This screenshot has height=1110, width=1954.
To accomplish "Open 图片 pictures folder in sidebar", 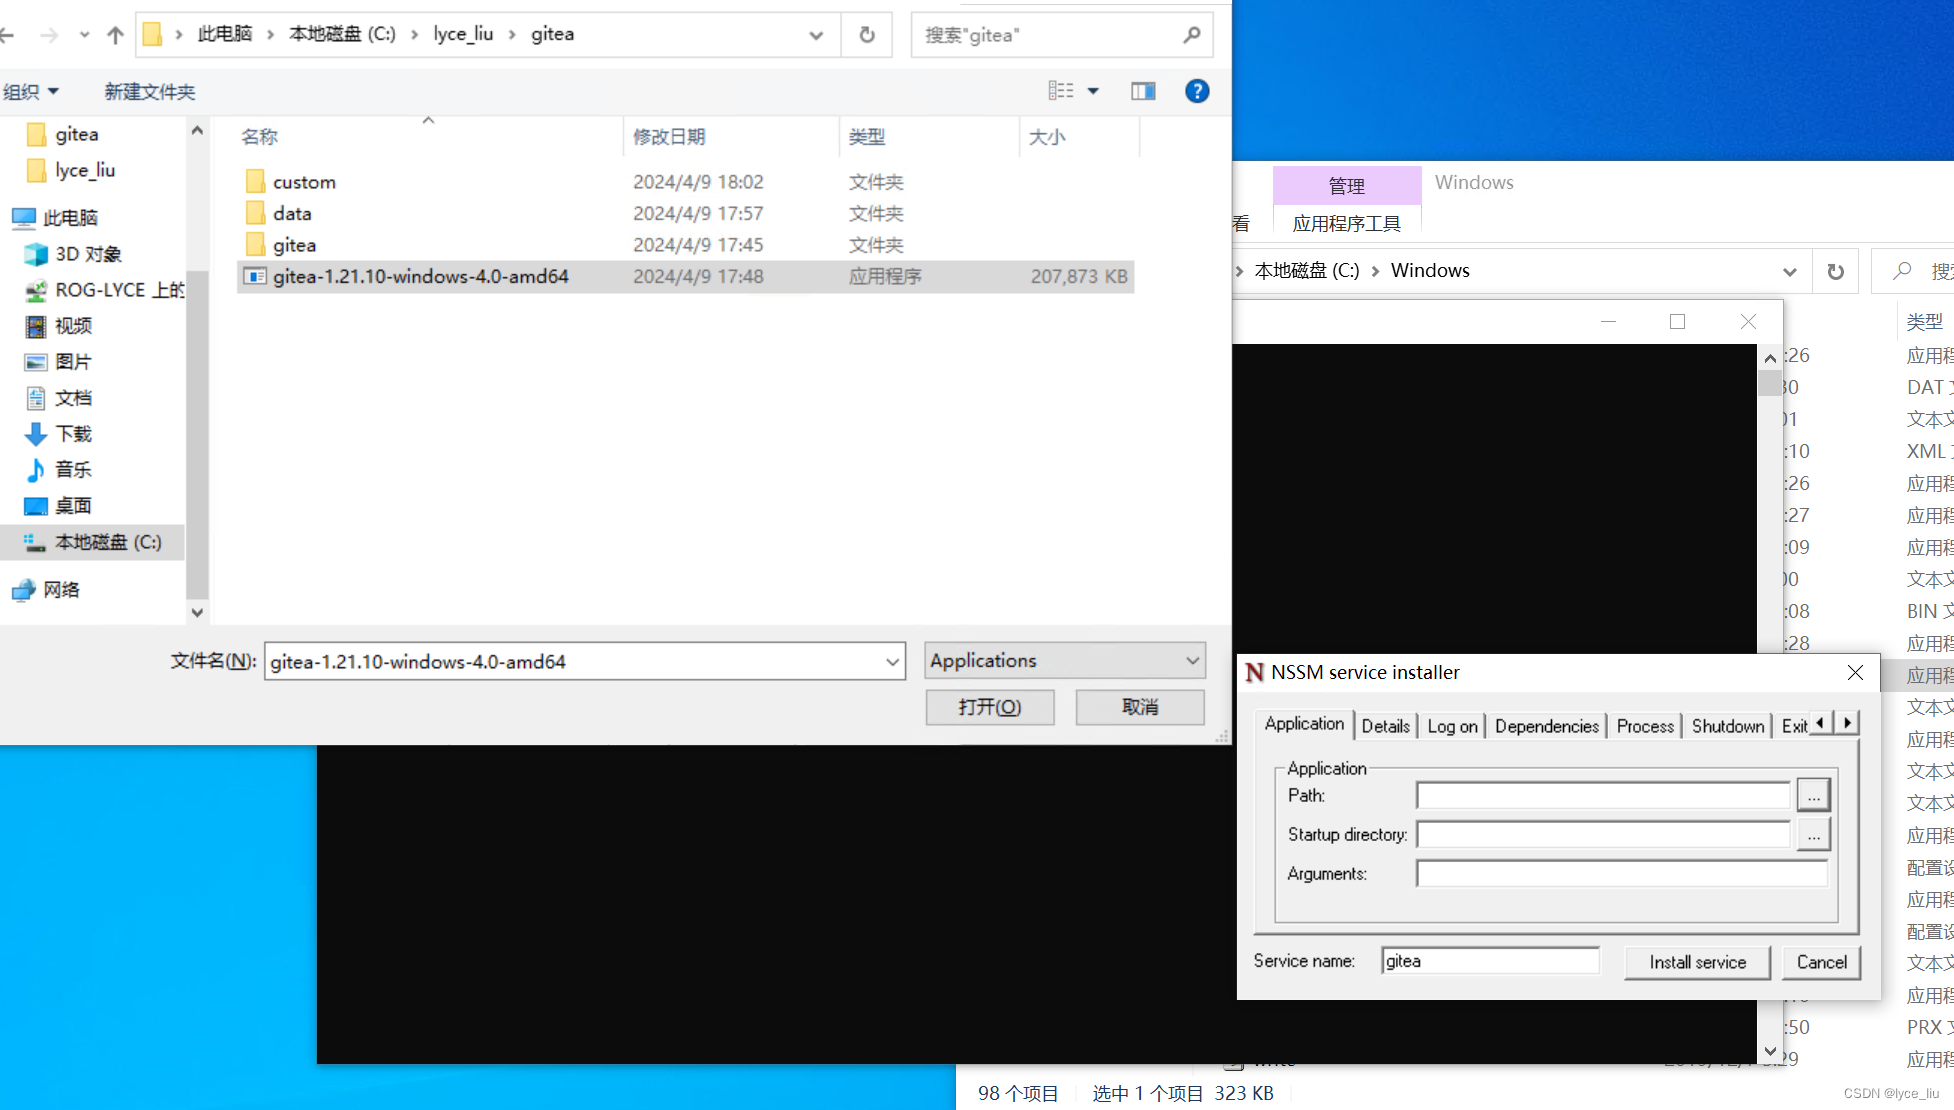I will pos(73,362).
